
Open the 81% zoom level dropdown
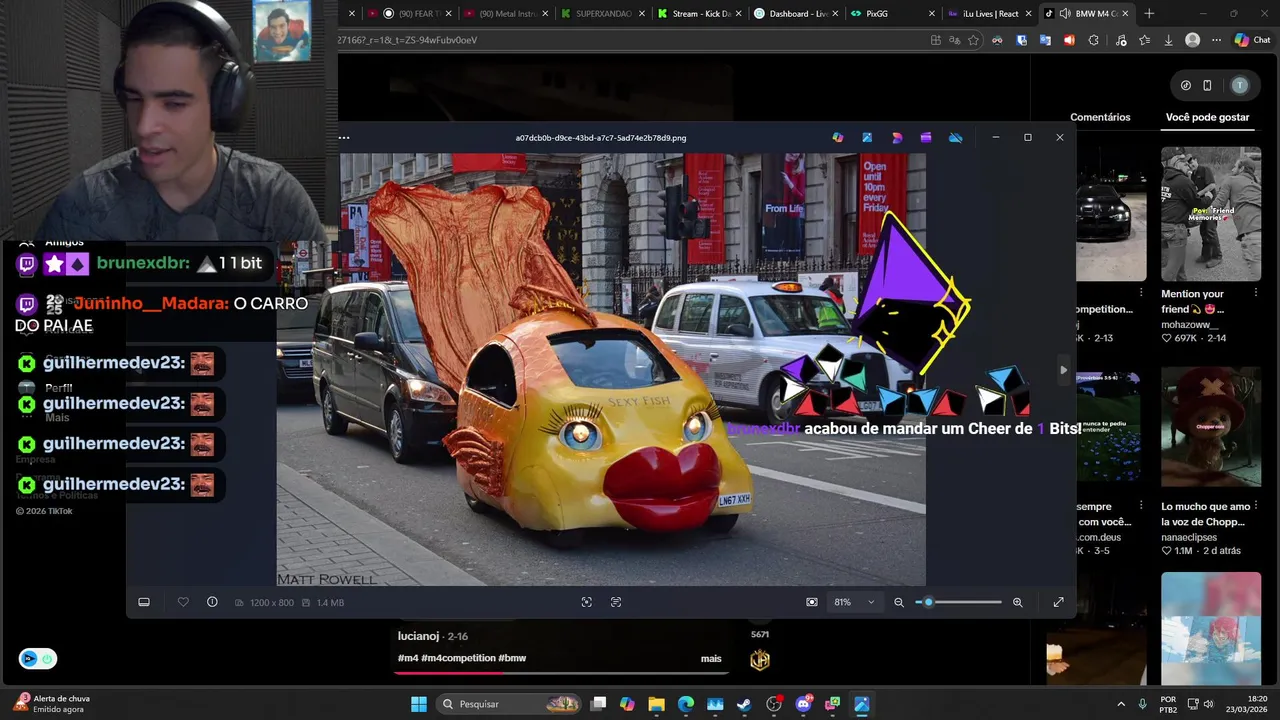click(x=854, y=602)
